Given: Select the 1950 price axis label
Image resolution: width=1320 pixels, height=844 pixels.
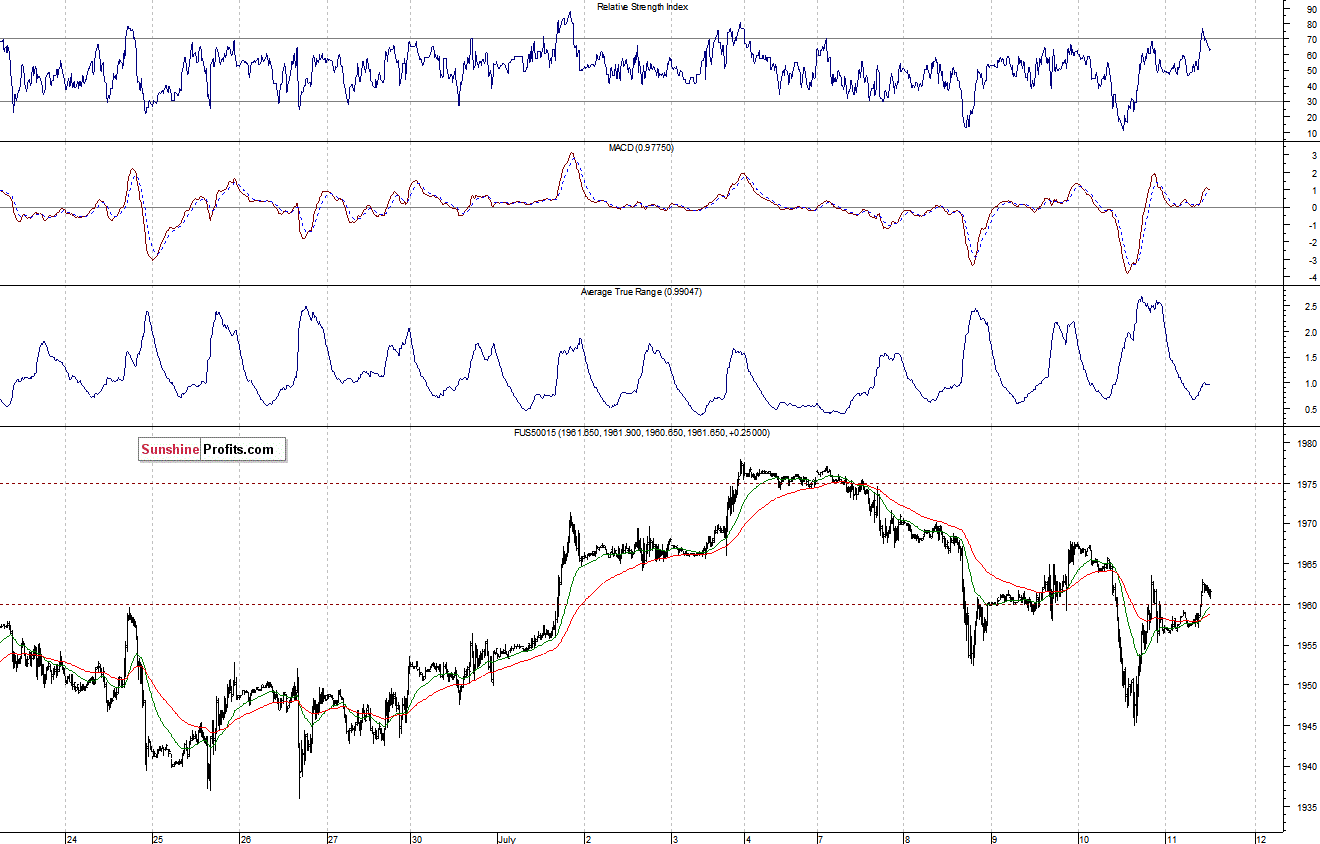Looking at the screenshot, I should click(x=1308, y=686).
